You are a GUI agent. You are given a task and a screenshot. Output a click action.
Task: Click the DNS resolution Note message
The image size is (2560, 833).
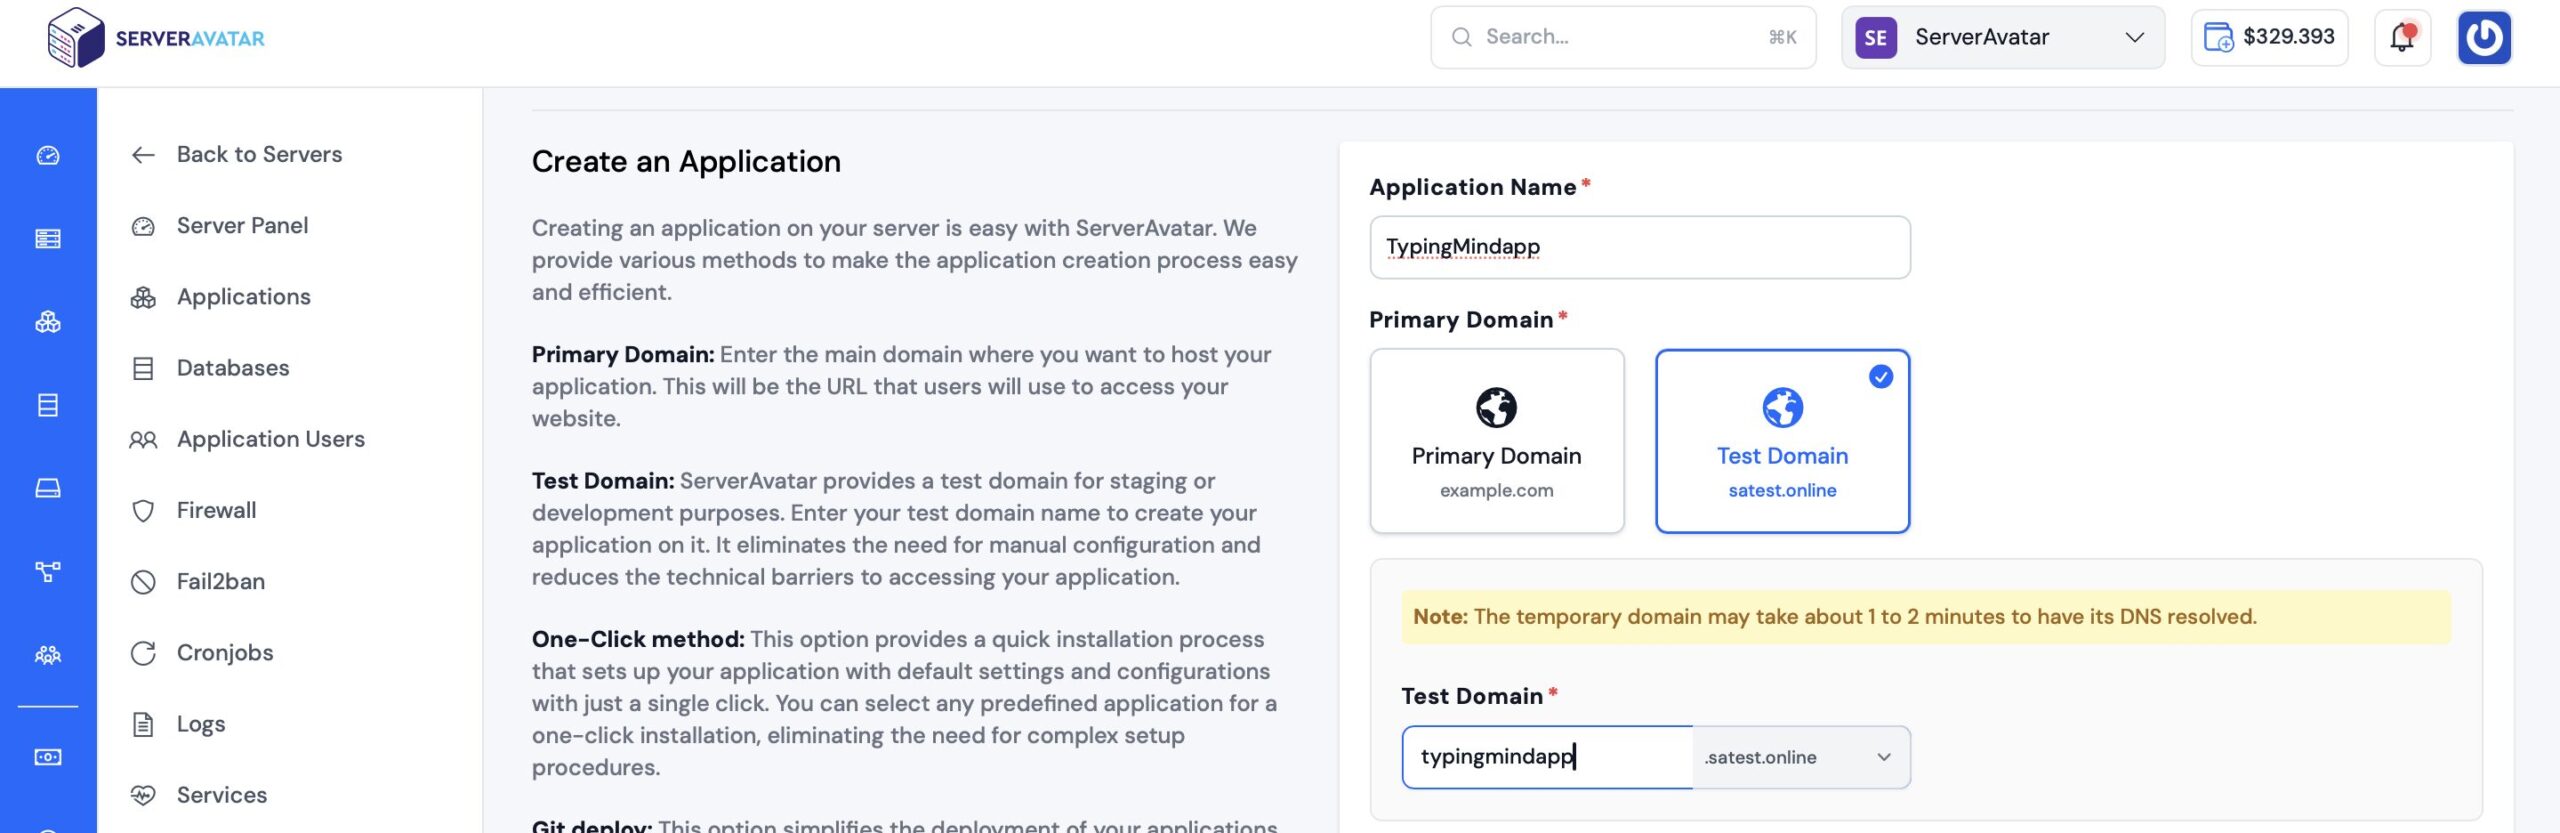[x=1925, y=617]
